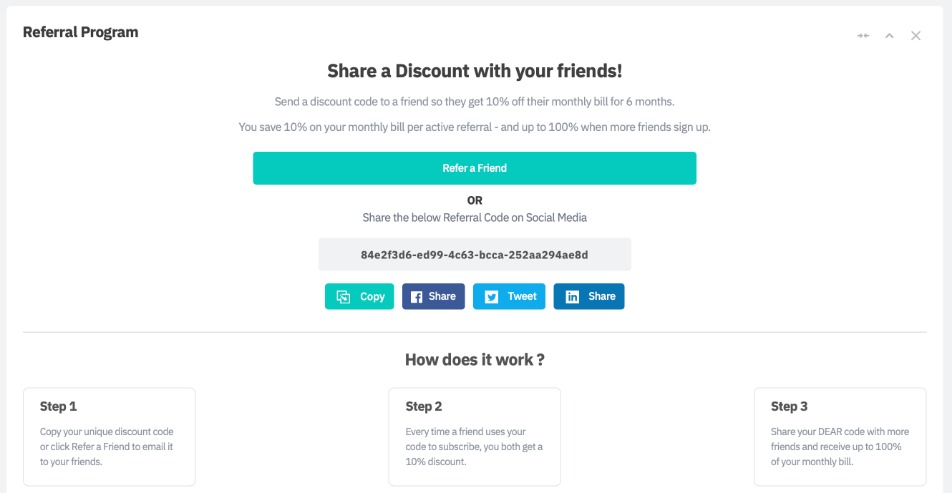Click the Tweet button label

[522, 297]
